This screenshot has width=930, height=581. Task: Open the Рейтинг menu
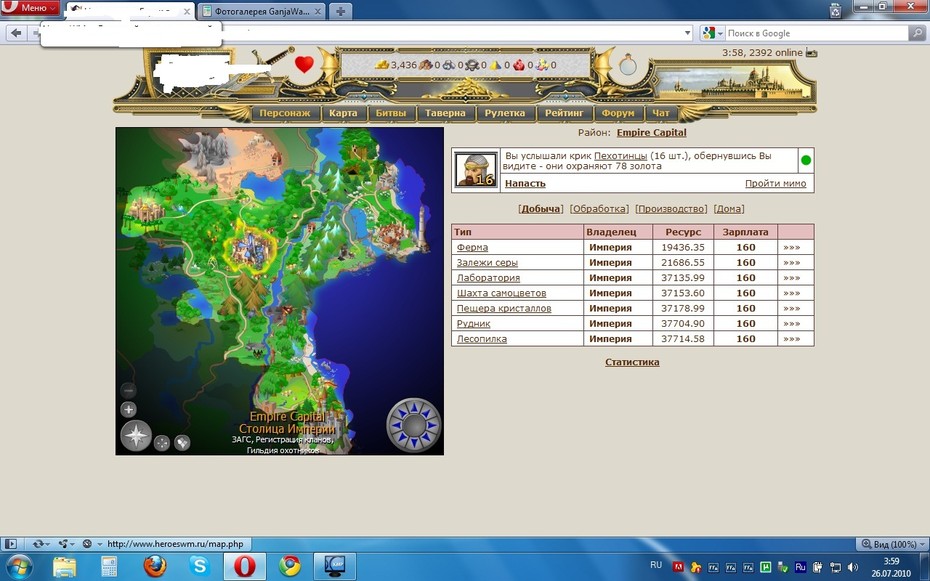click(x=564, y=113)
